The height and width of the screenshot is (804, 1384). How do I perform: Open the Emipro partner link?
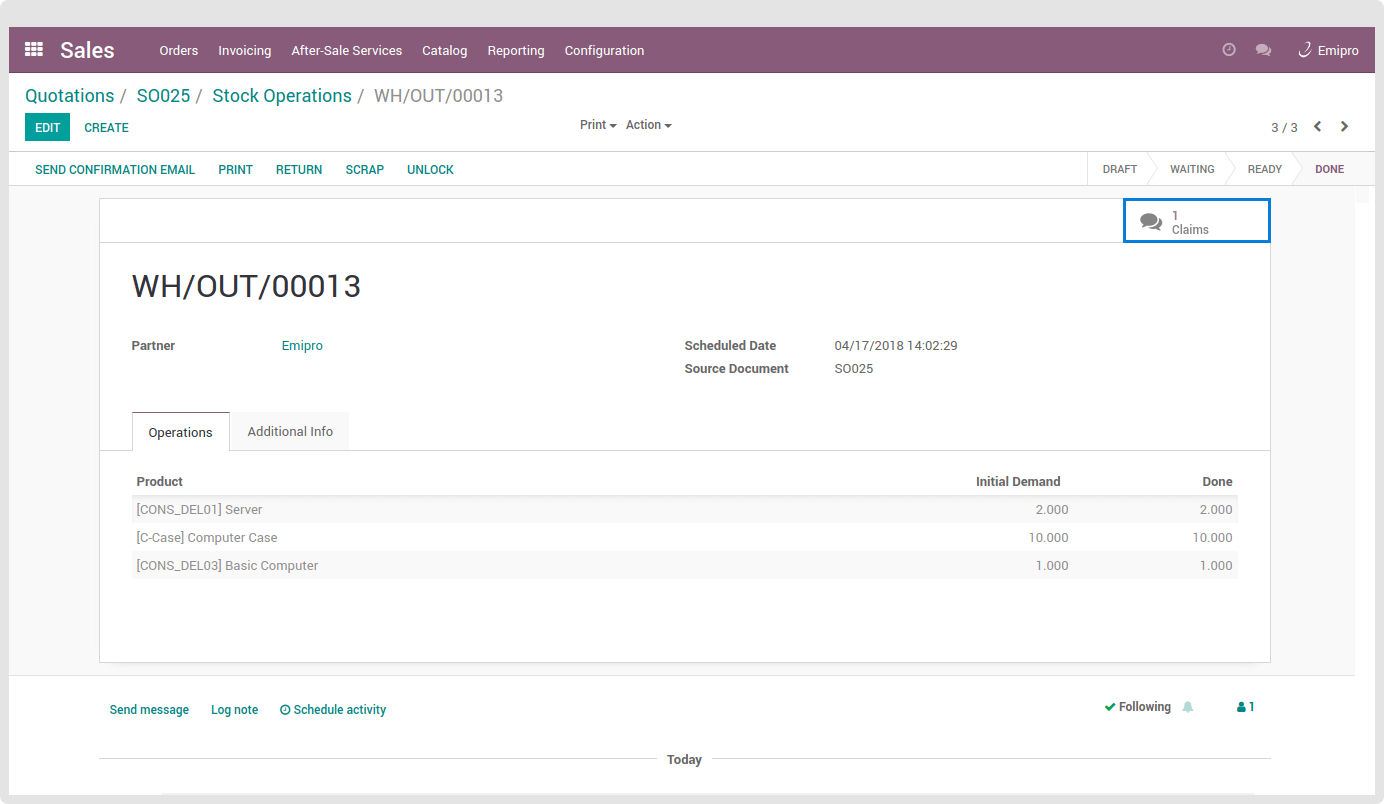(x=302, y=346)
